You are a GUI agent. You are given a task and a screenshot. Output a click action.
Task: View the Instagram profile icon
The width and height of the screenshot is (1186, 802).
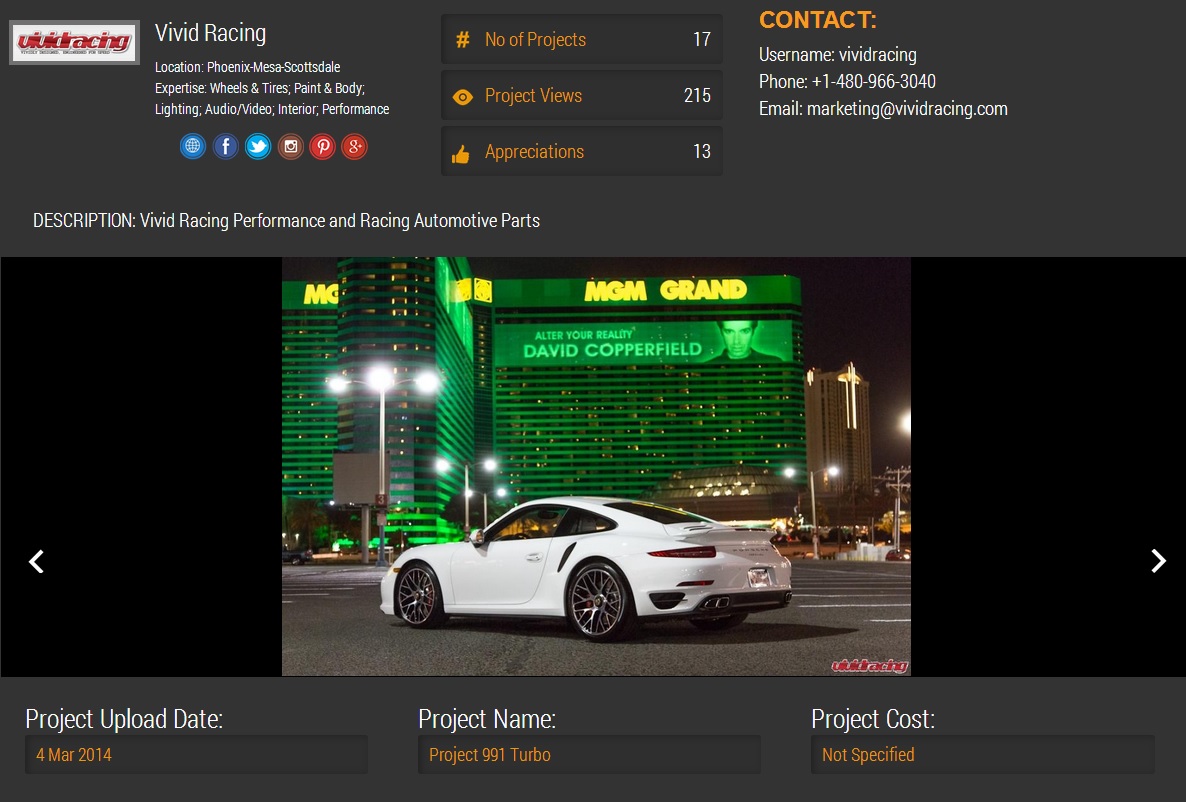[290, 146]
